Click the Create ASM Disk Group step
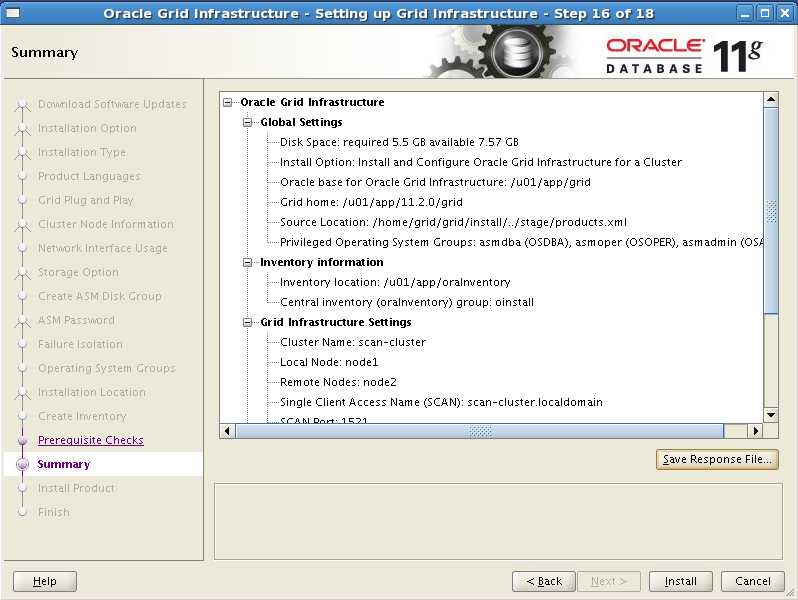Viewport: 798px width, 600px height. click(99, 296)
